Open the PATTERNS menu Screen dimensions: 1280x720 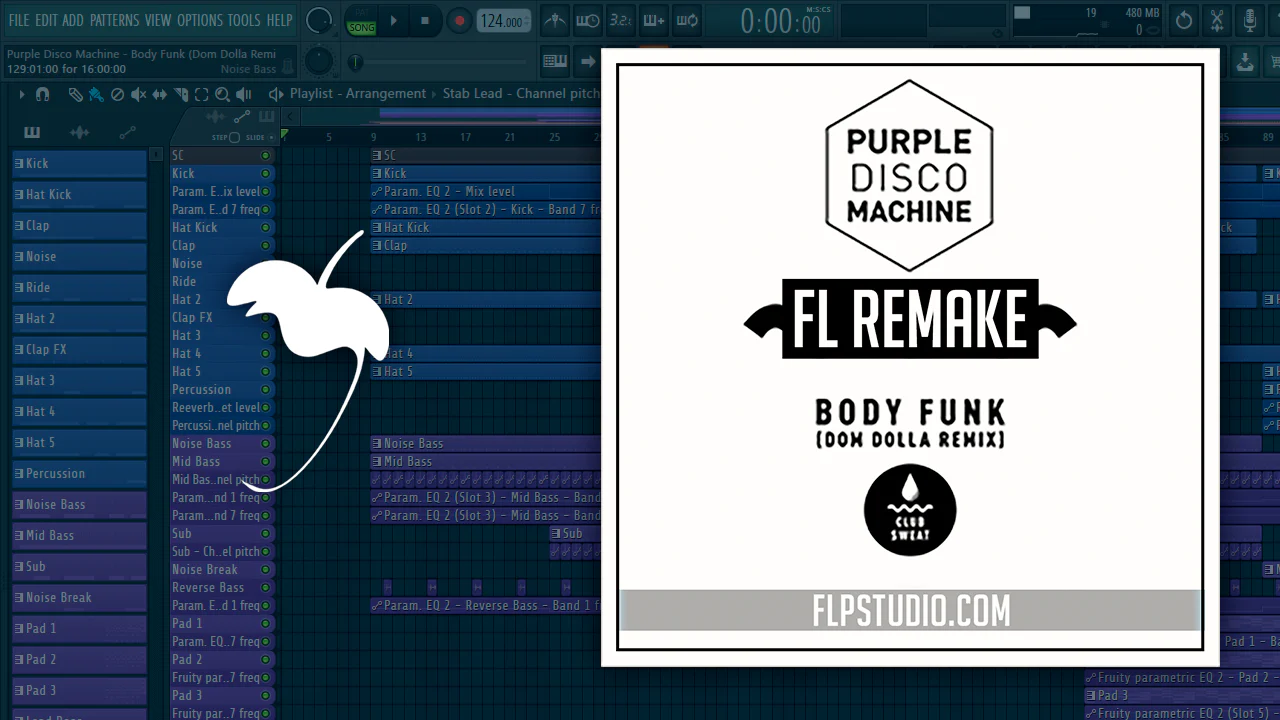point(114,20)
